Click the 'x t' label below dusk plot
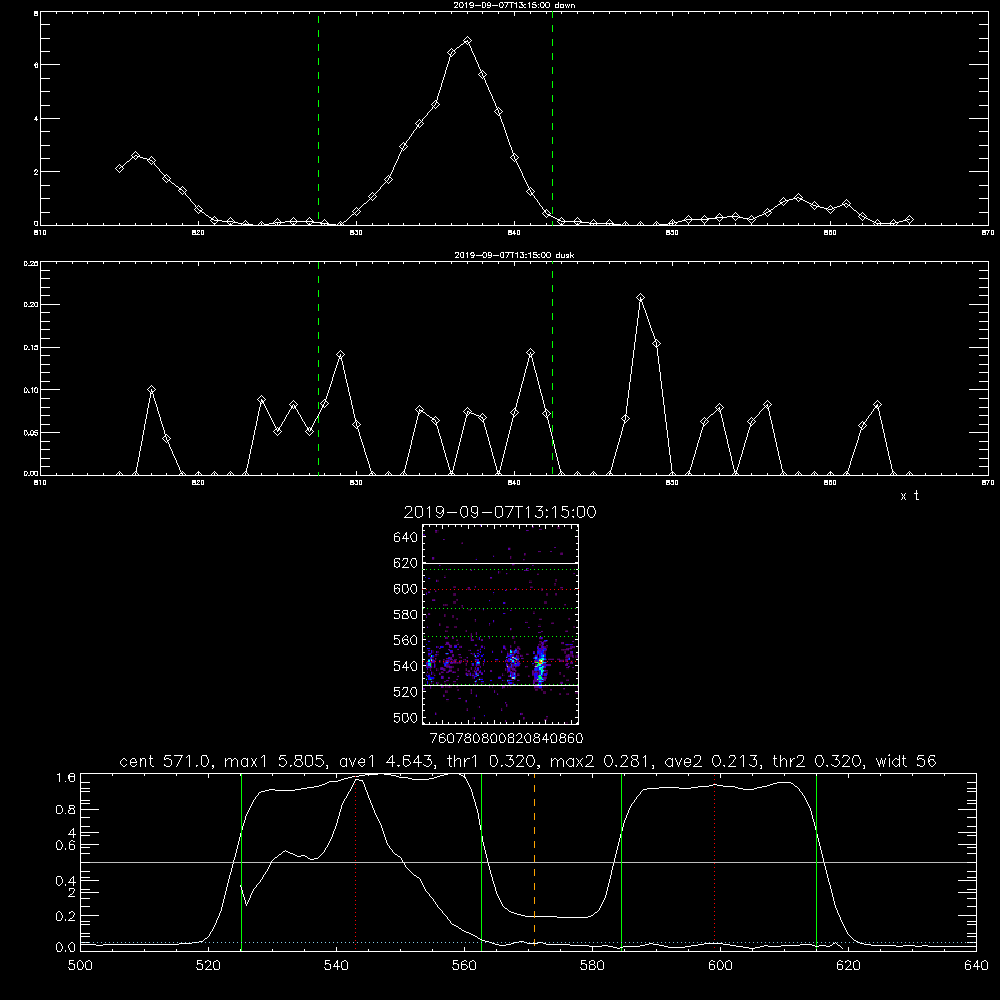This screenshot has height=1000, width=1000. pos(909,496)
